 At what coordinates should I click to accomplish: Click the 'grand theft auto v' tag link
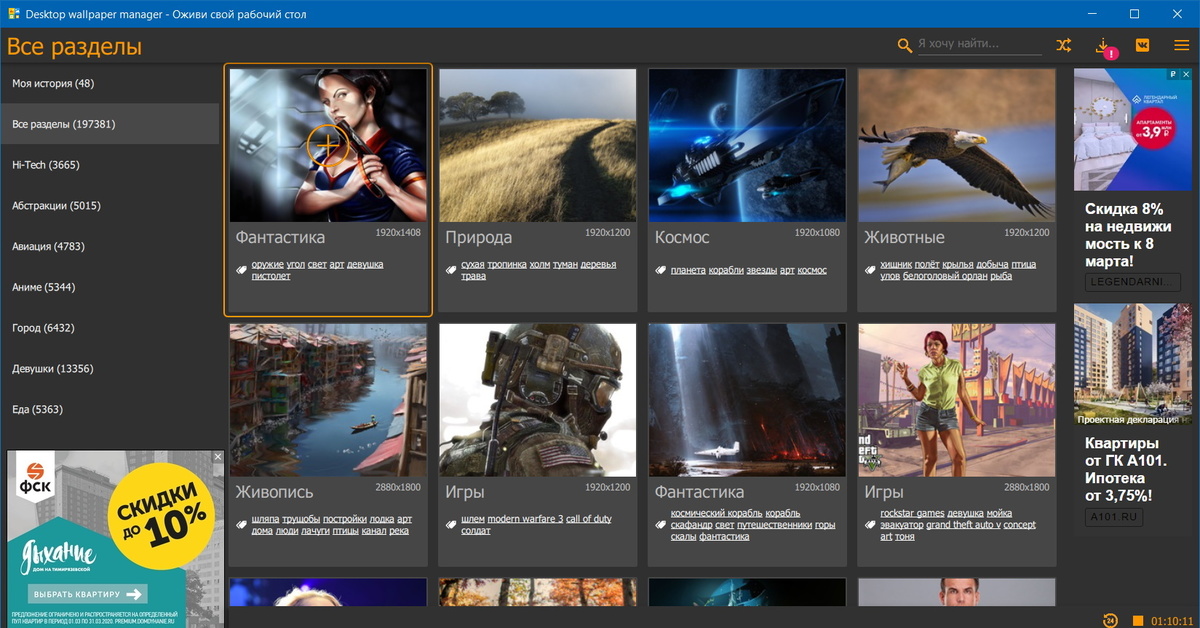[x=962, y=525]
